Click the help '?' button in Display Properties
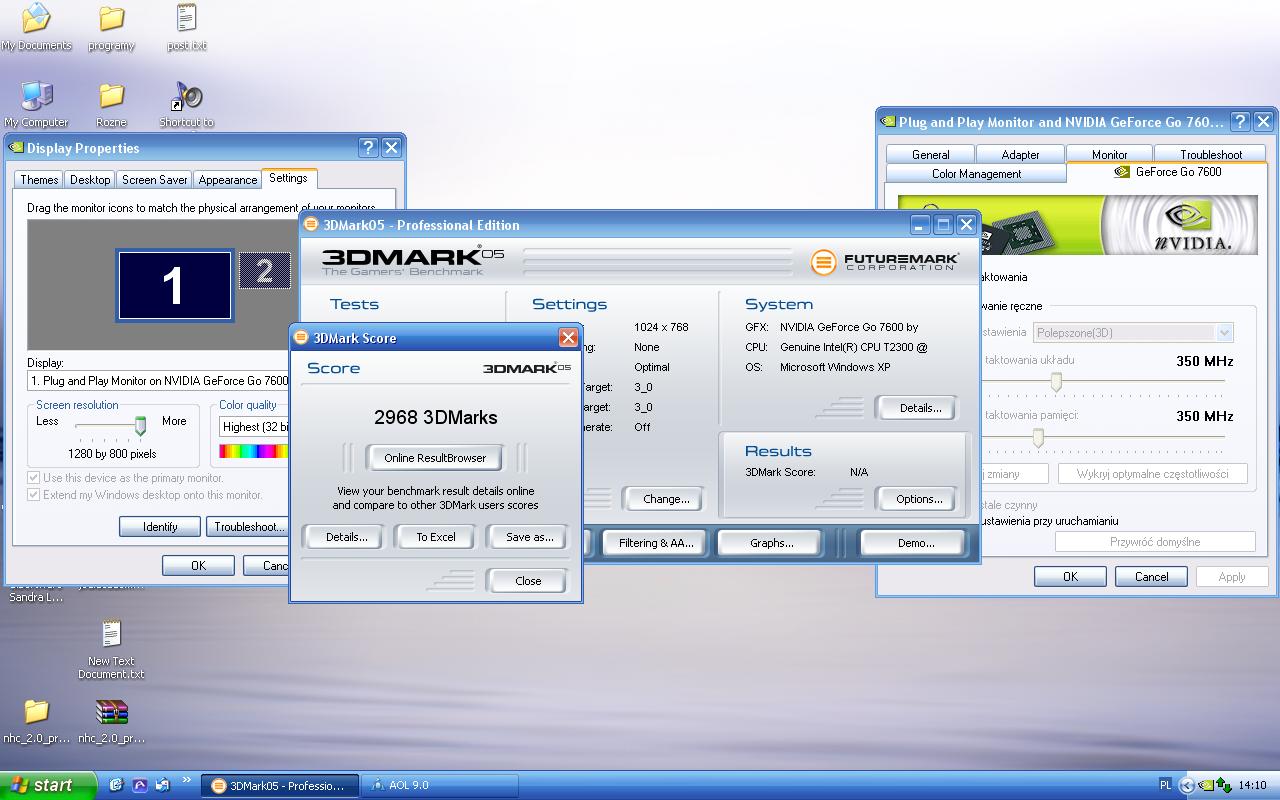This screenshot has height=800, width=1280. [368, 147]
